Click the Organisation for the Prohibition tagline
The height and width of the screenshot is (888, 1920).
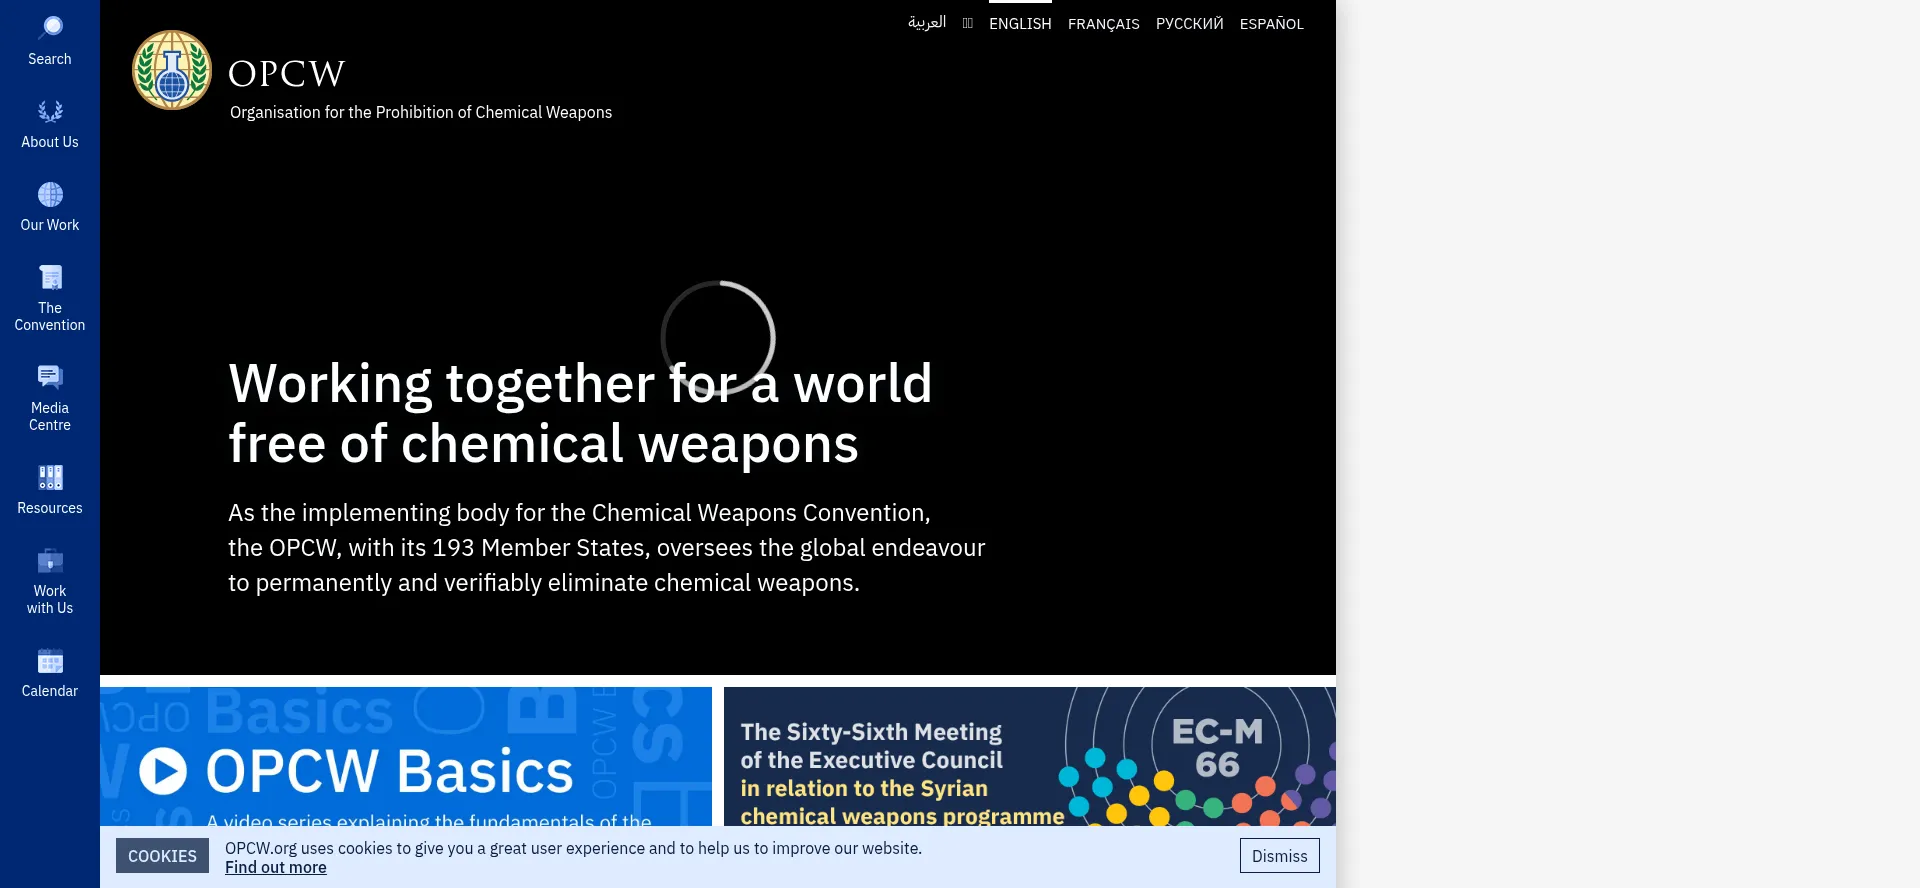(421, 112)
